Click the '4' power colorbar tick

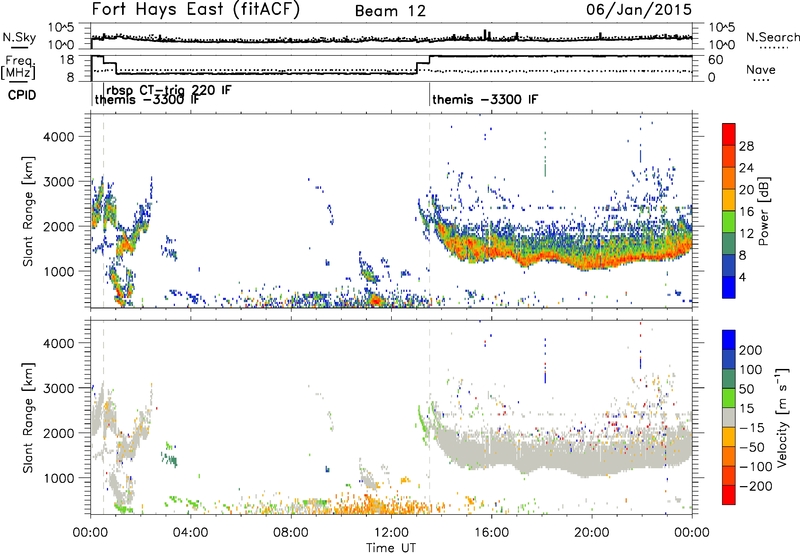(742, 277)
